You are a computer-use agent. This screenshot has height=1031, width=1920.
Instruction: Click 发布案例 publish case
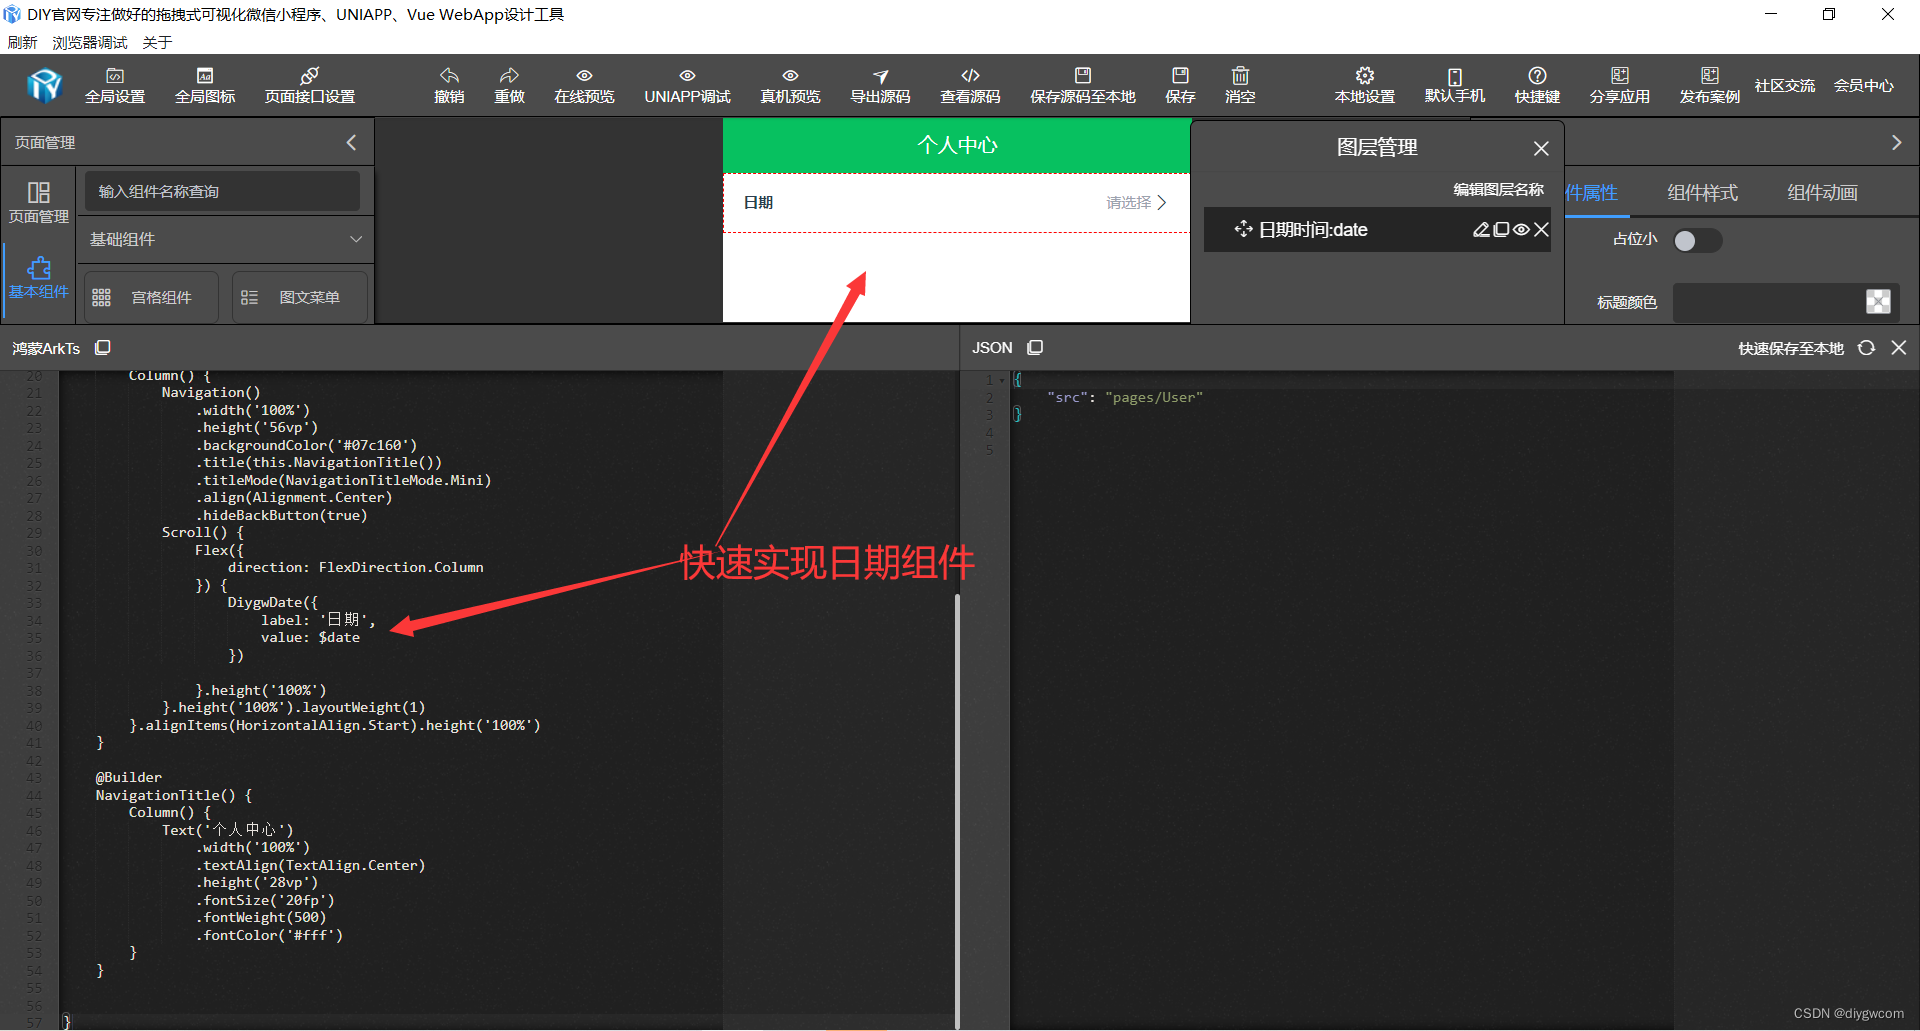coord(1710,86)
